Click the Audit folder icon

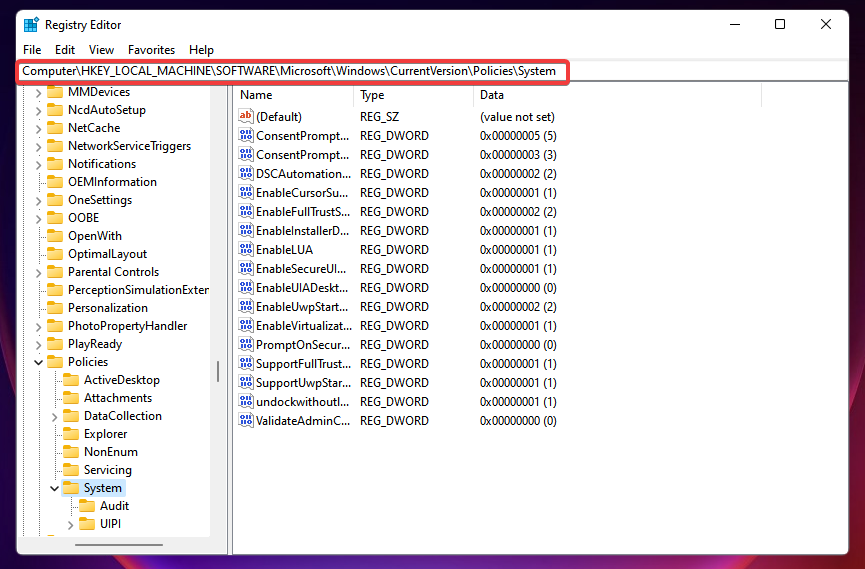[87, 506]
